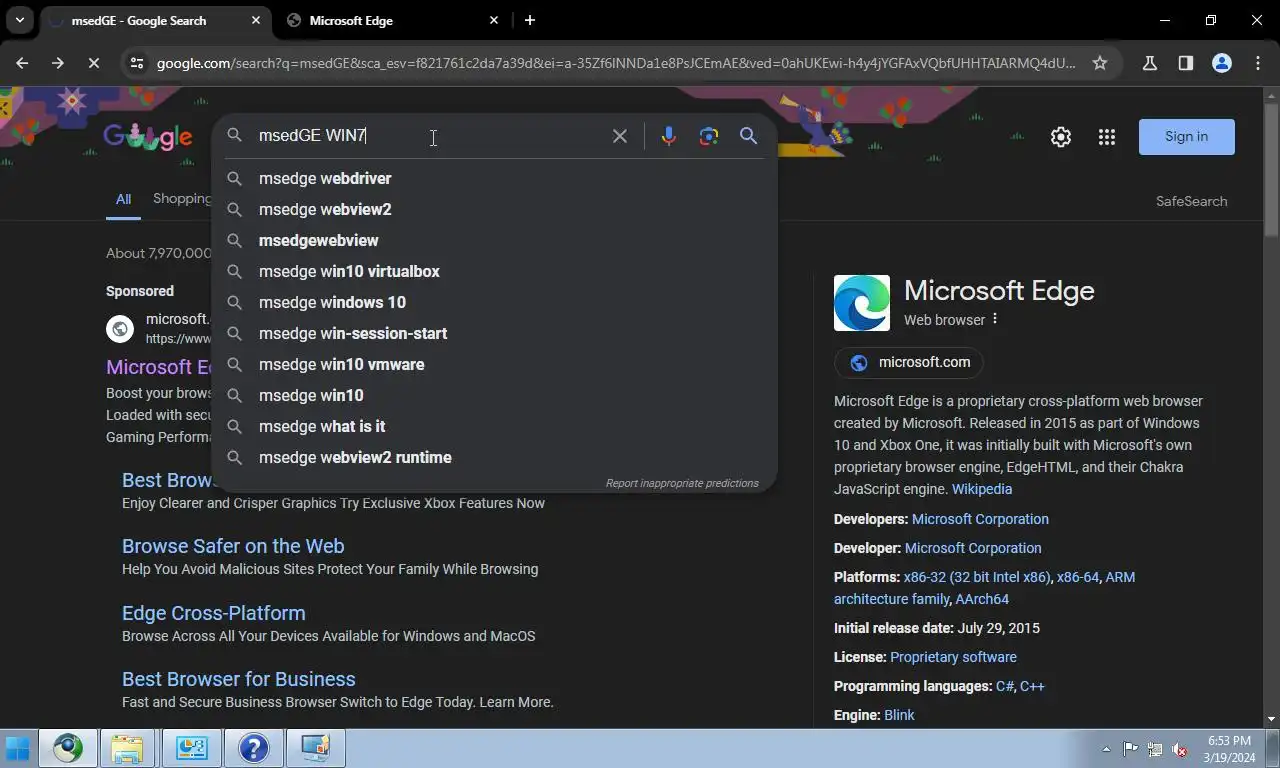Viewport: 1280px width, 768px height.
Task: Stop loading the page
Action: pyautogui.click(x=93, y=63)
